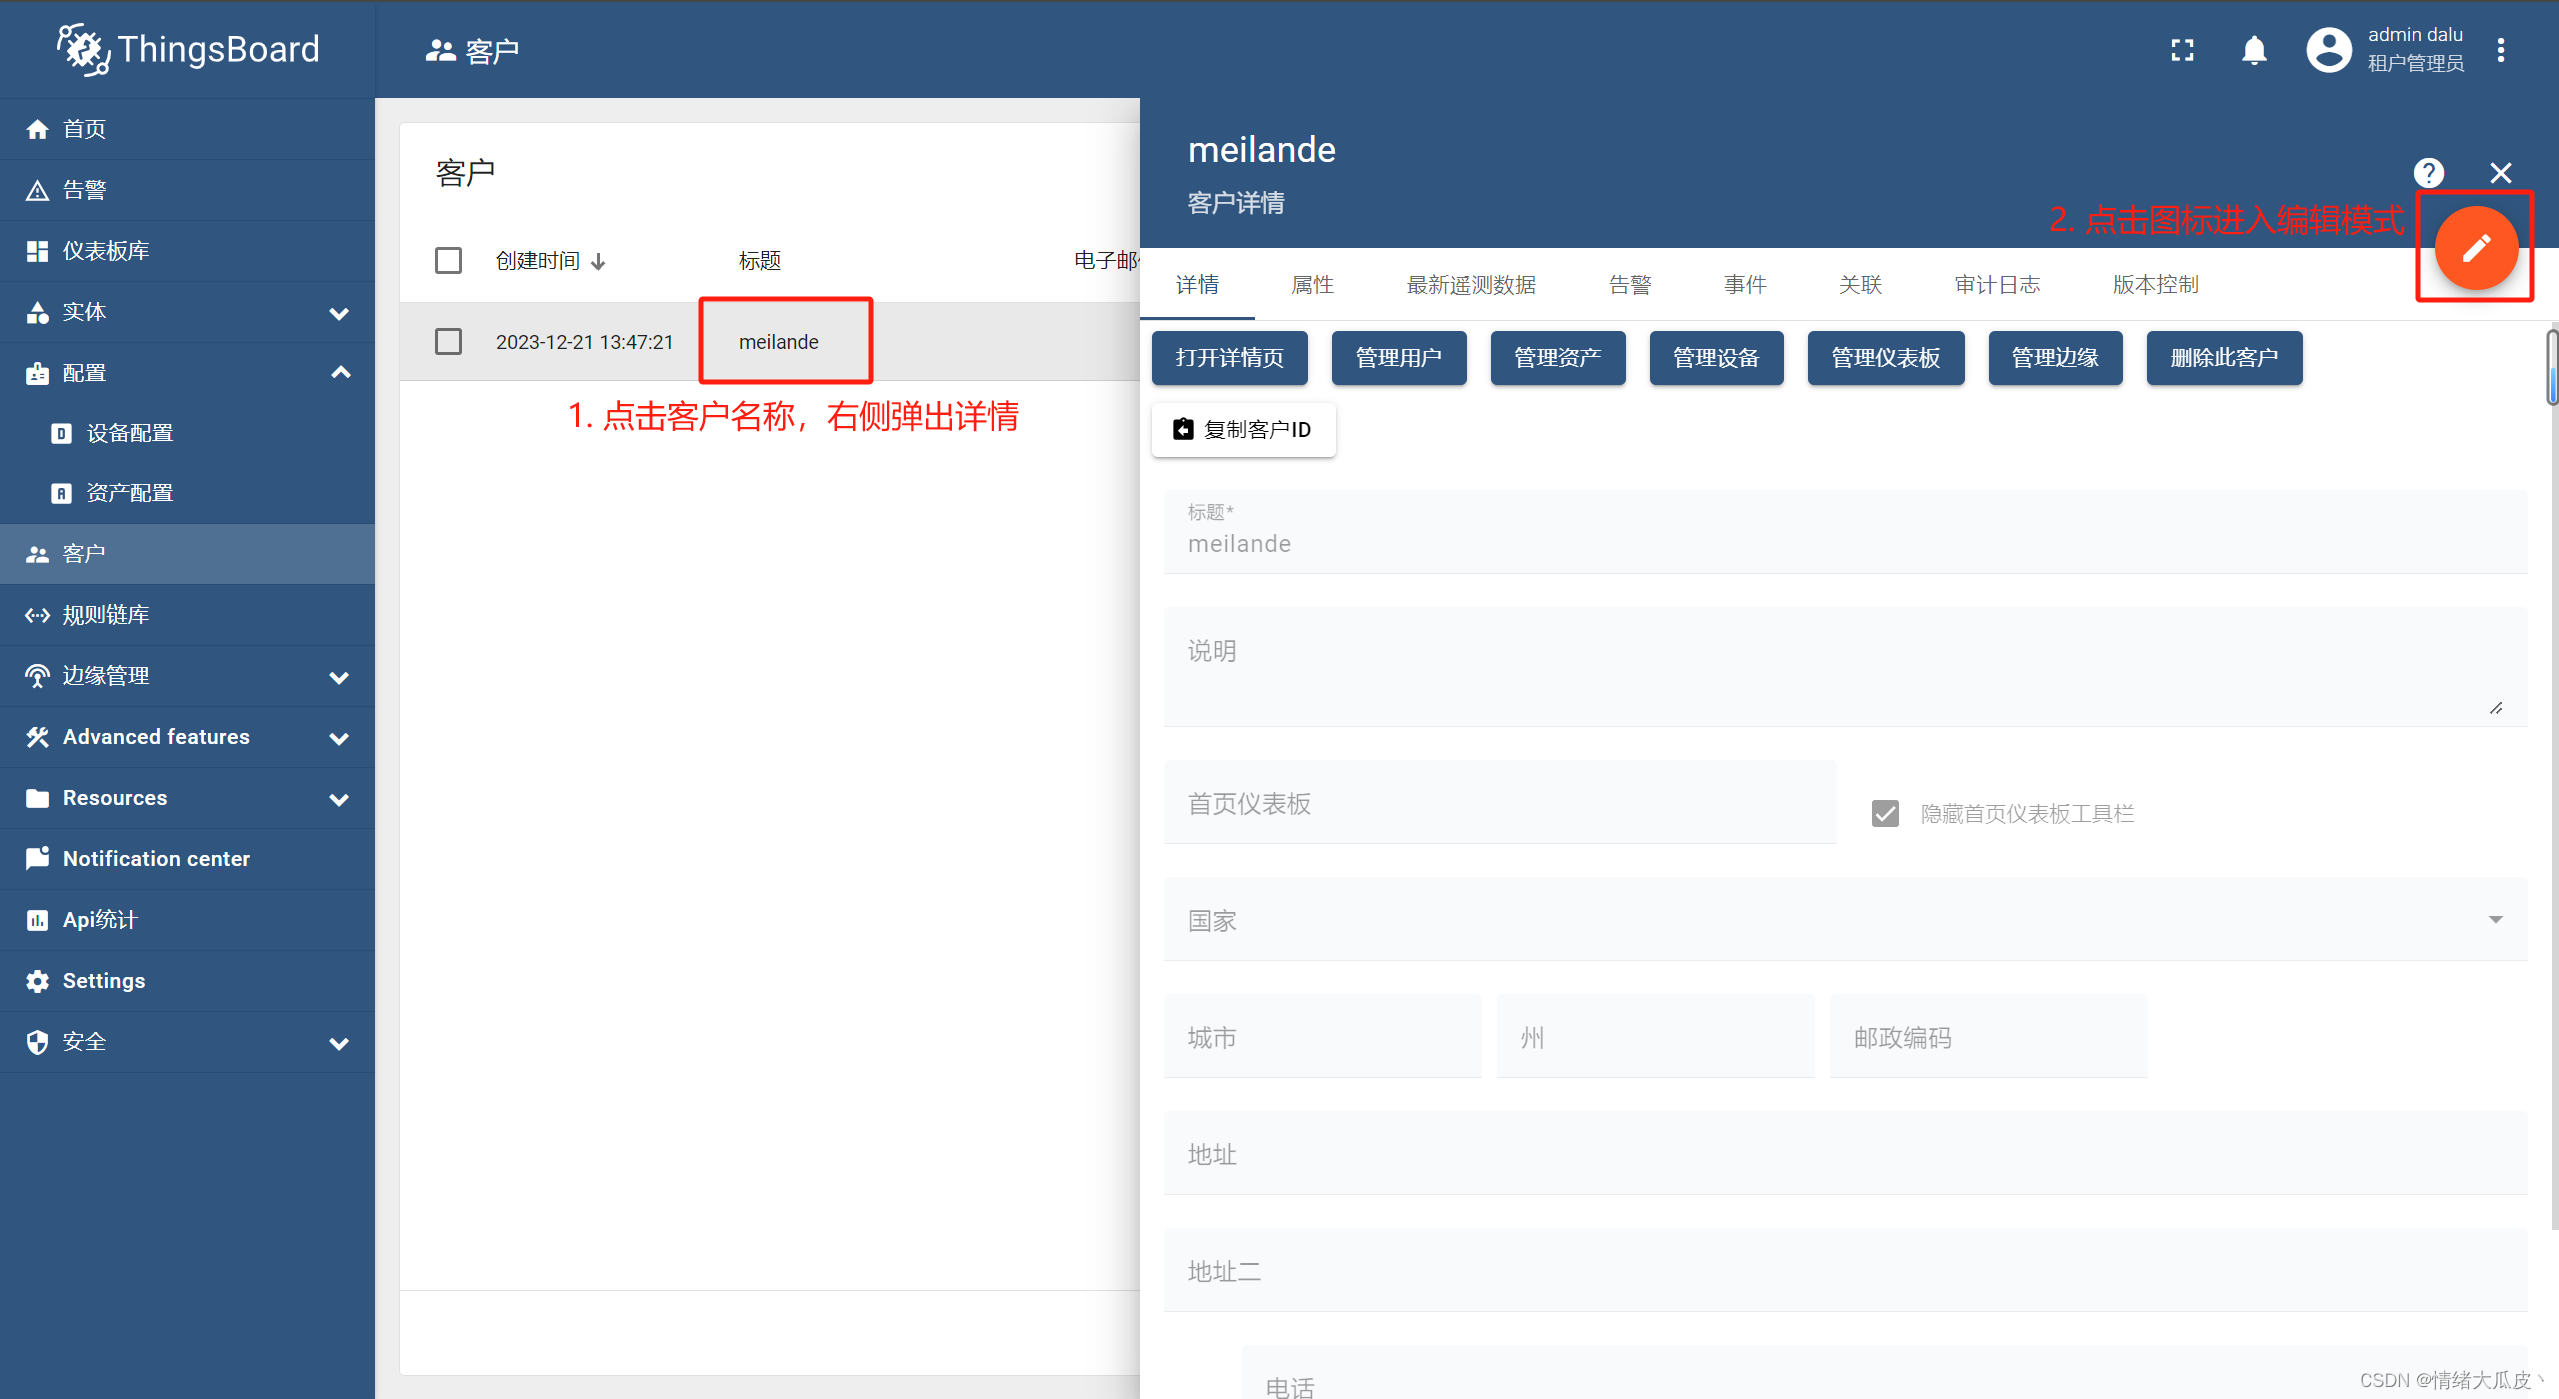Switch to the 属性 (Attributes) tab

click(1310, 283)
